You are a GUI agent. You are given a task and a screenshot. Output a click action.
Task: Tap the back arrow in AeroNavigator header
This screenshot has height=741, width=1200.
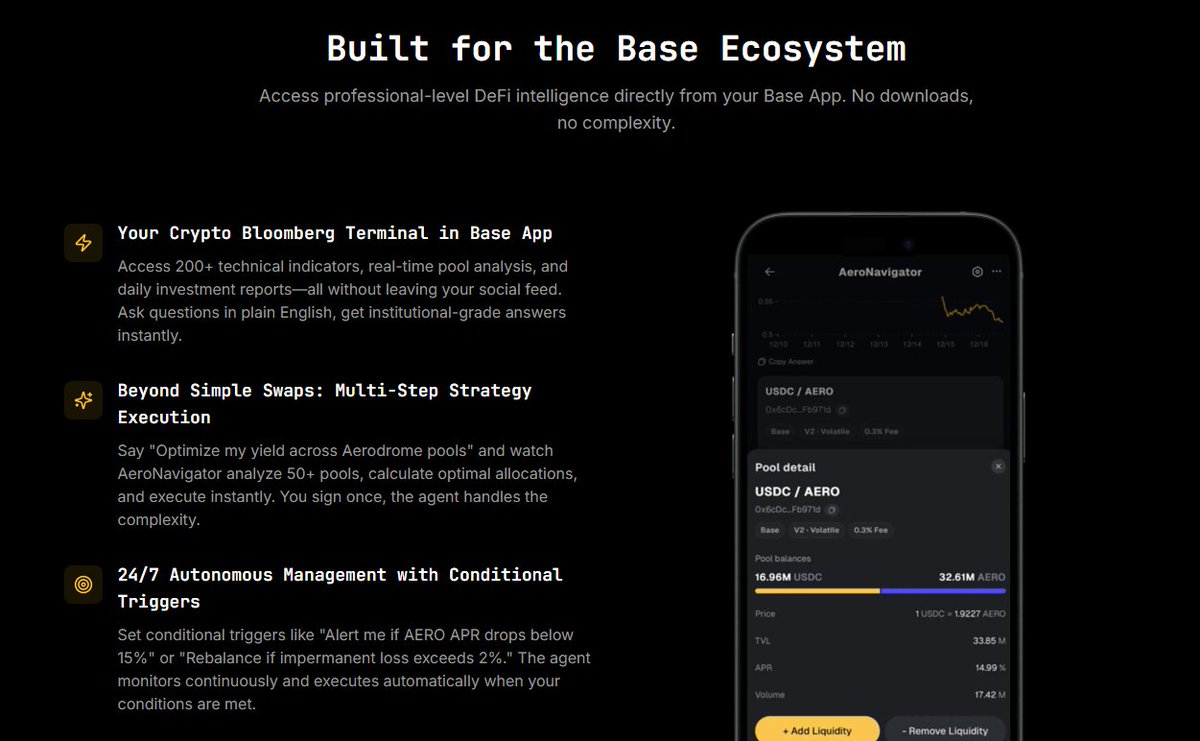tap(769, 272)
